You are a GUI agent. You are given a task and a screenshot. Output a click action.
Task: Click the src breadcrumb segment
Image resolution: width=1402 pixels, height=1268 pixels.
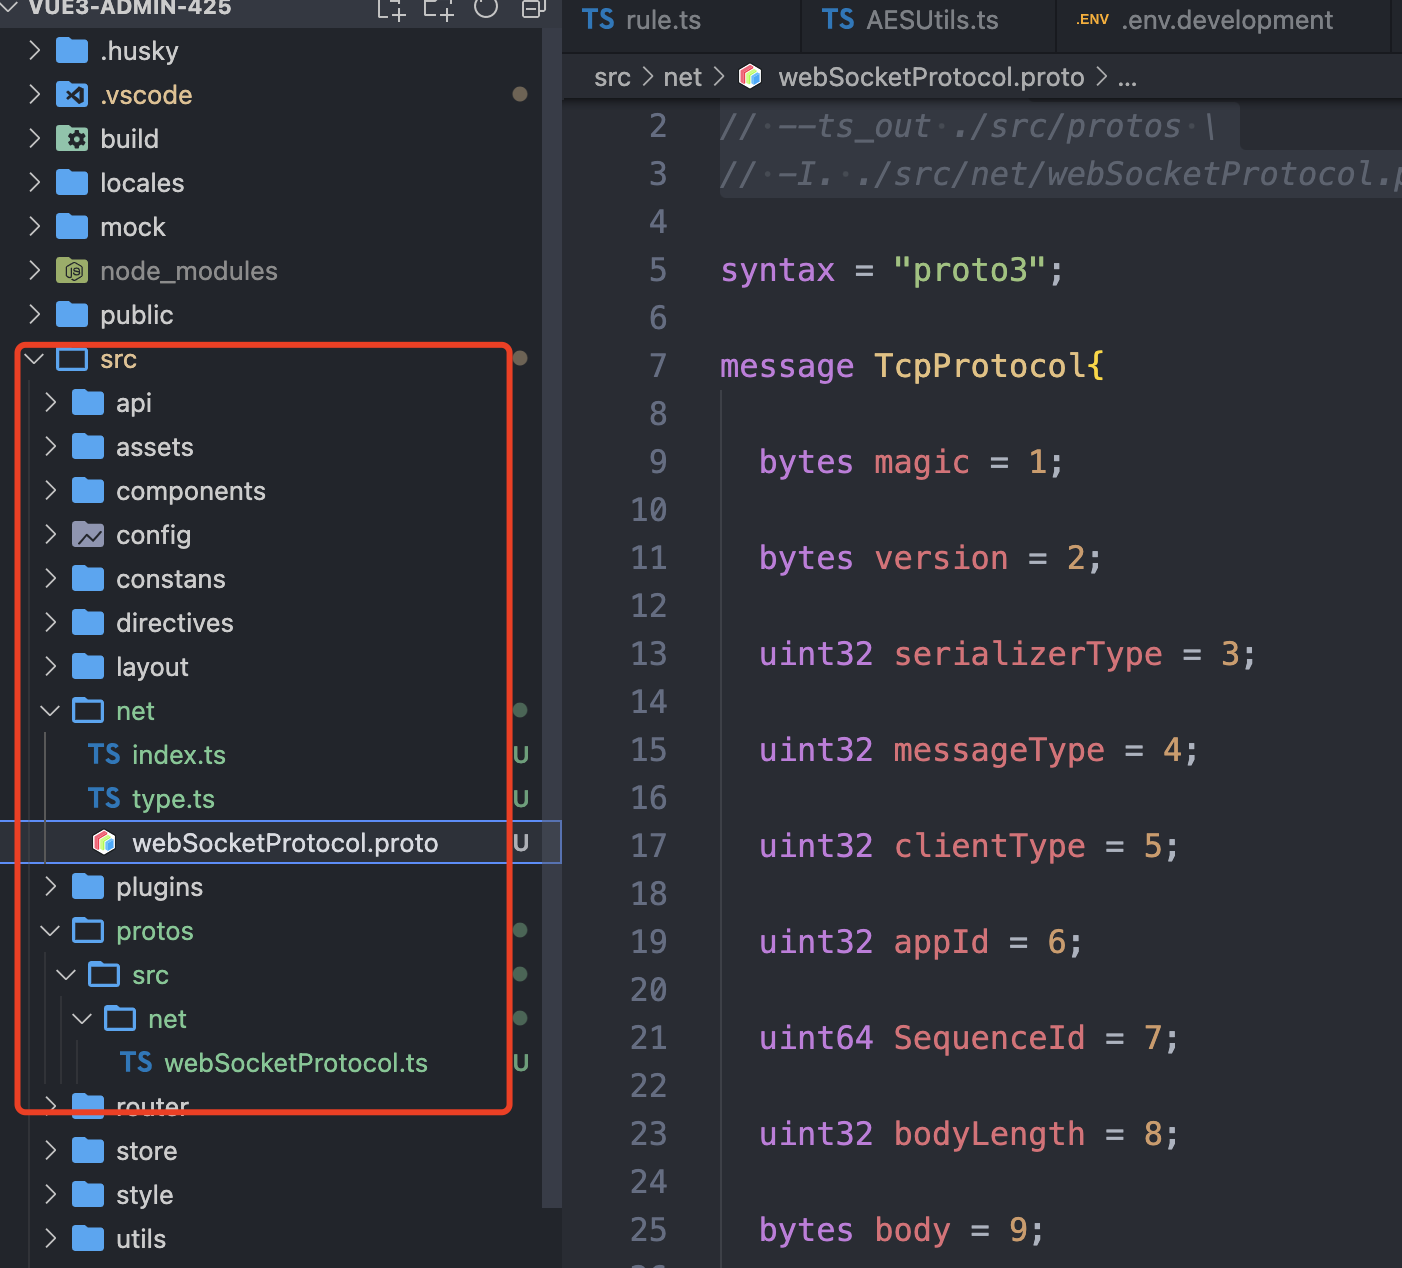pos(612,77)
